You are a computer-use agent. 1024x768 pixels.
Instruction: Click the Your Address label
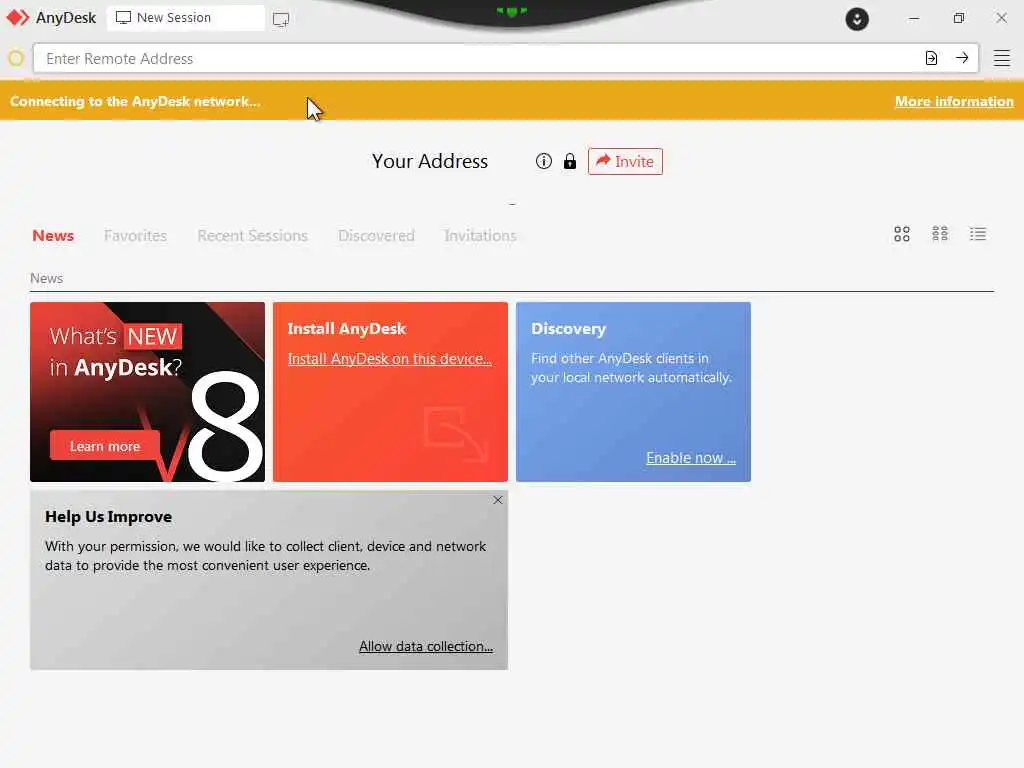pos(430,161)
